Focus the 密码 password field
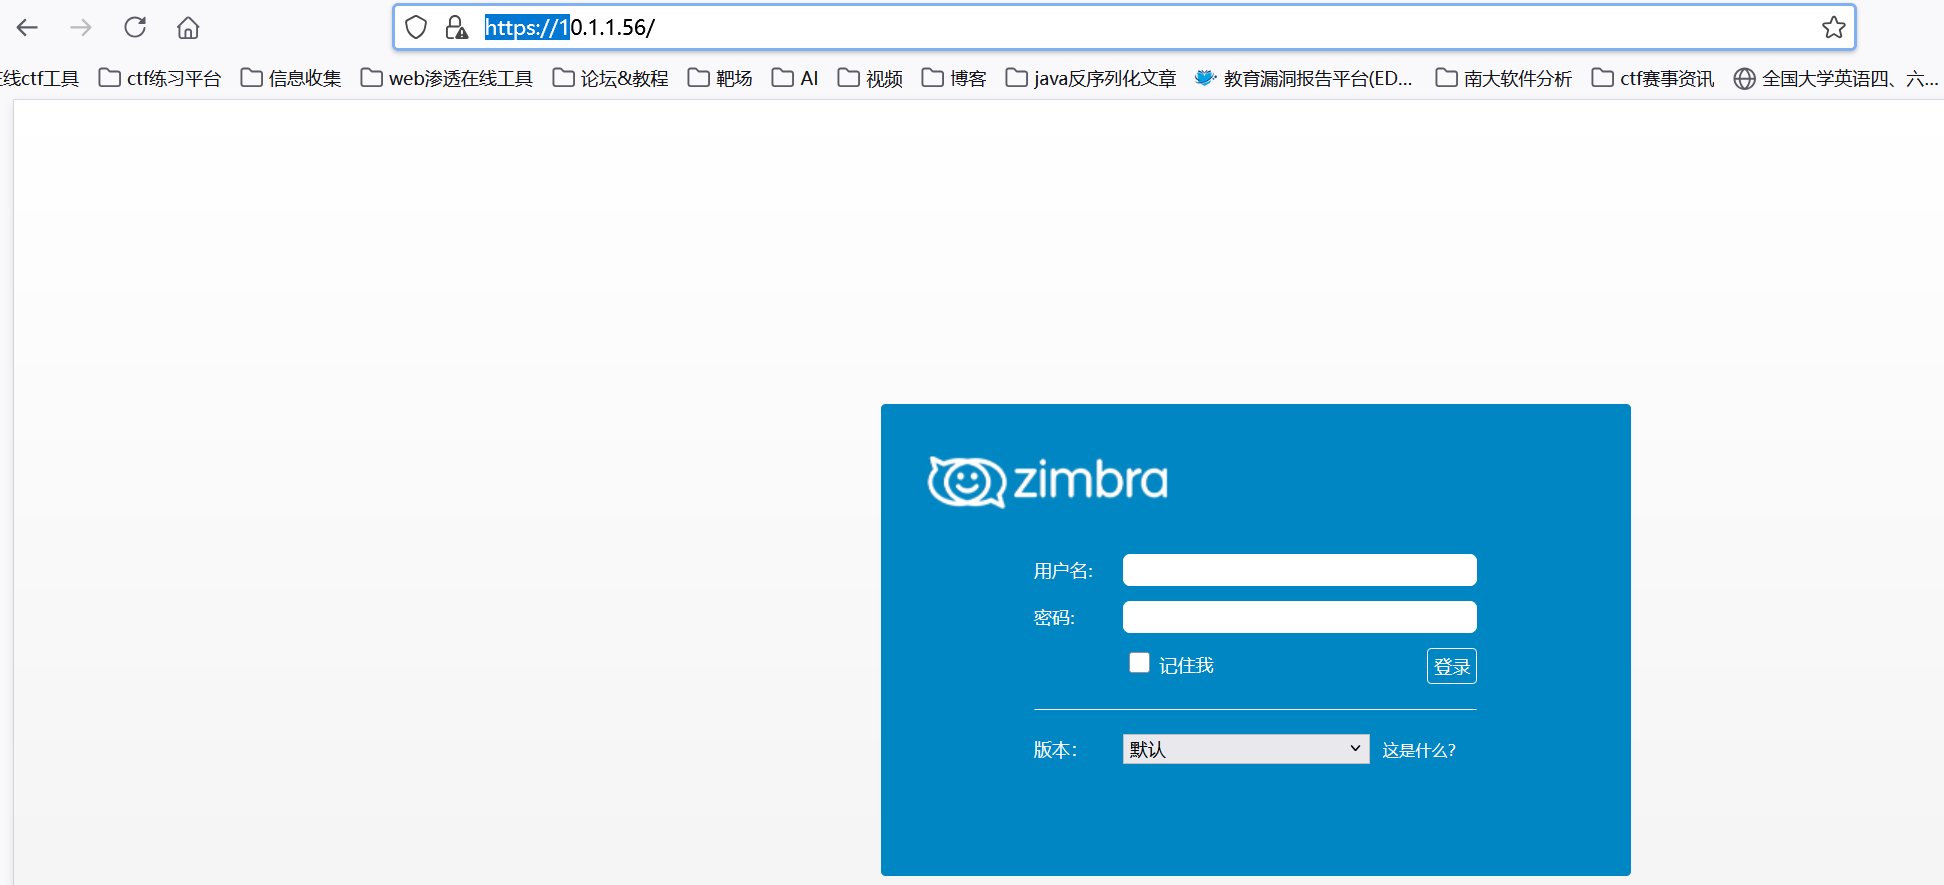 (x=1299, y=617)
